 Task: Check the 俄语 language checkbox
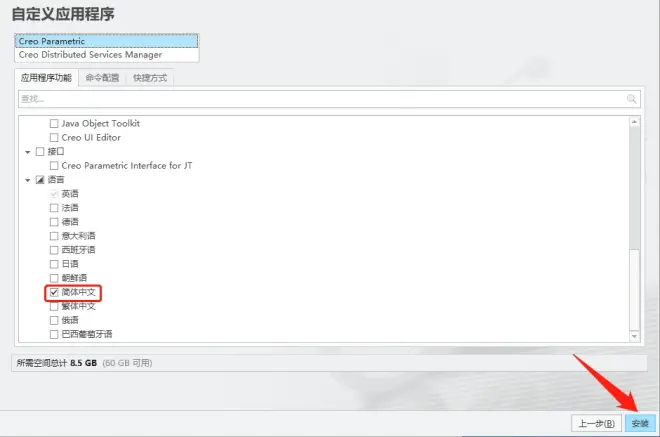point(54,320)
